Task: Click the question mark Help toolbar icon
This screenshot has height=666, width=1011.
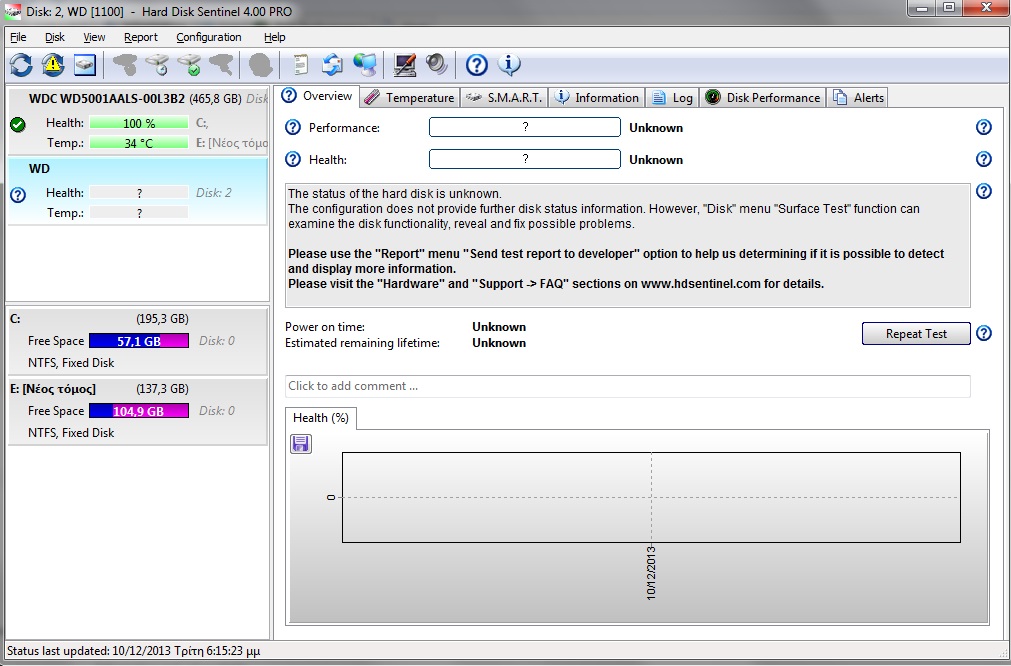Action: tap(476, 64)
